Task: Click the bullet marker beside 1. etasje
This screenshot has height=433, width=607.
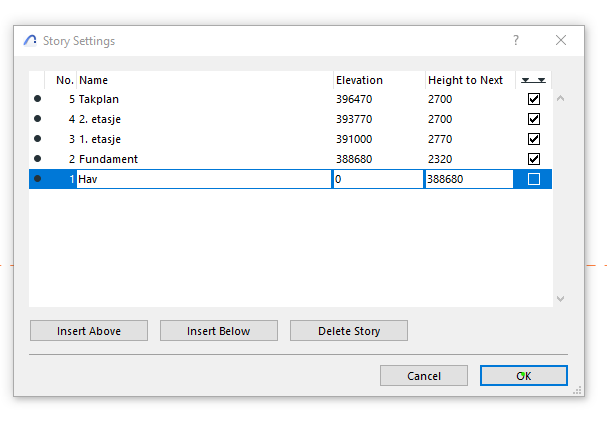Action: point(38,139)
